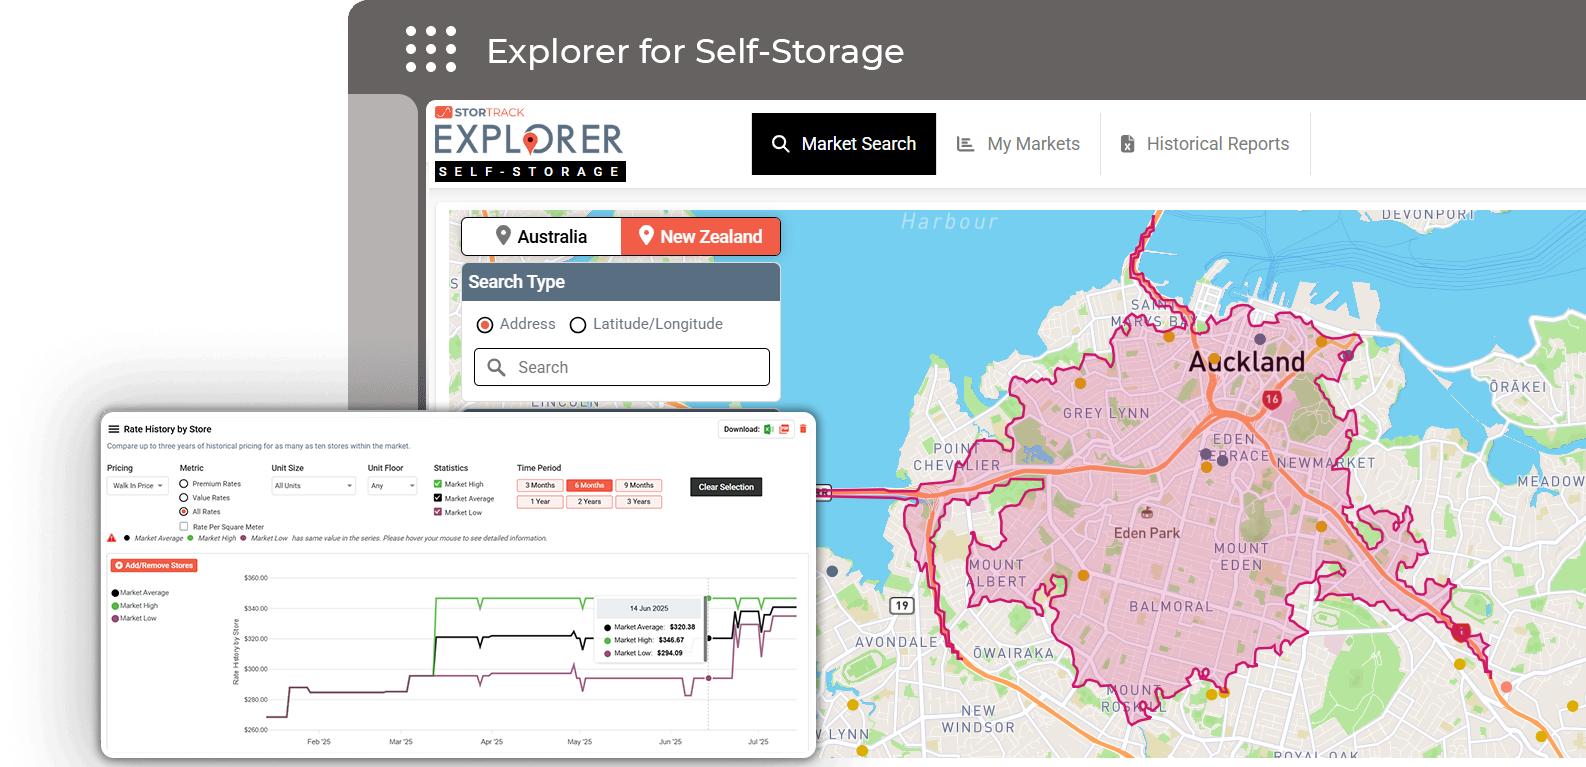1586x767 pixels.
Task: Click the Add/Remove Stores button
Action: pos(154,566)
